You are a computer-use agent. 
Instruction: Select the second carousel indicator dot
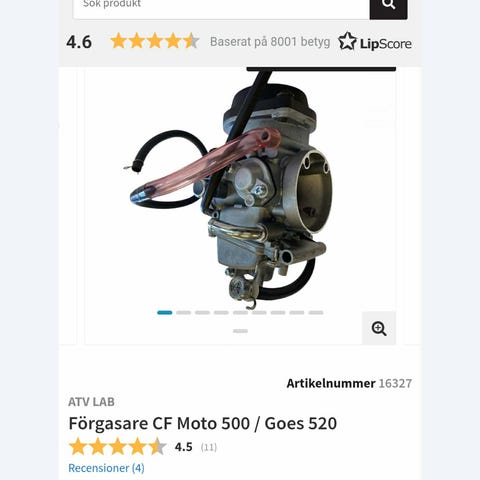(183, 313)
